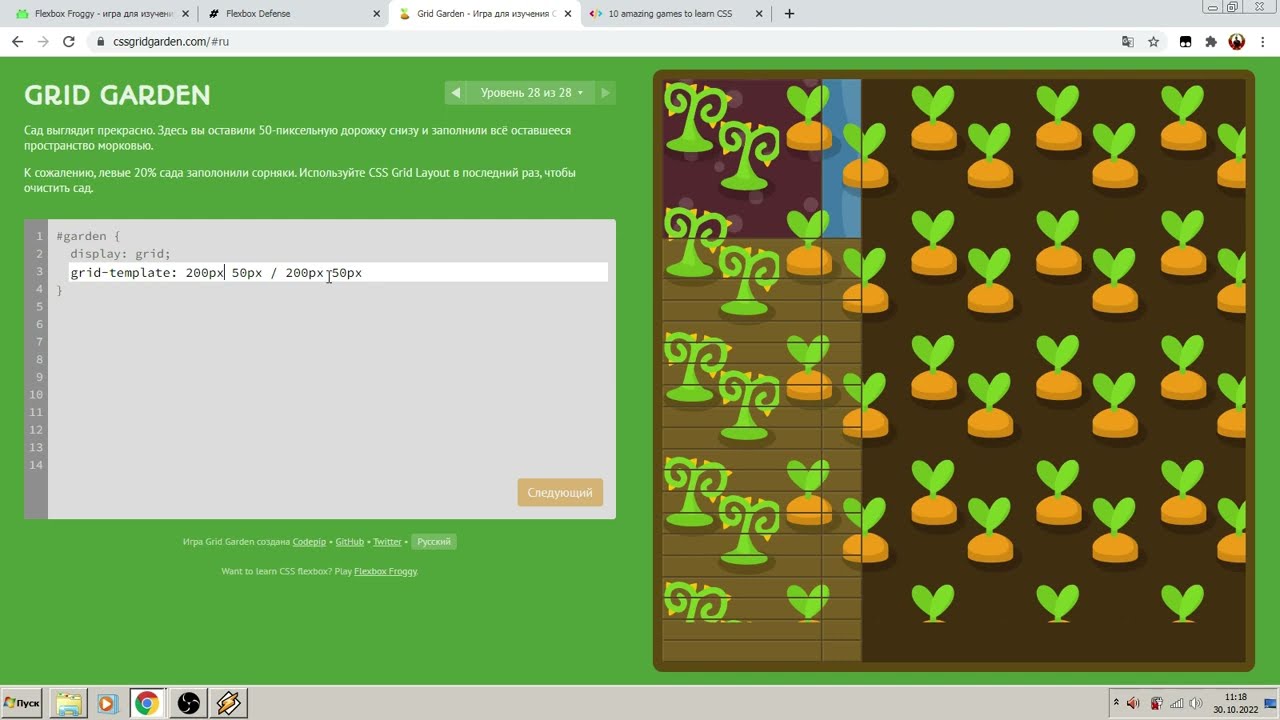The width and height of the screenshot is (1280, 720).
Task: Open the Chrome profile avatar
Action: (x=1237, y=42)
